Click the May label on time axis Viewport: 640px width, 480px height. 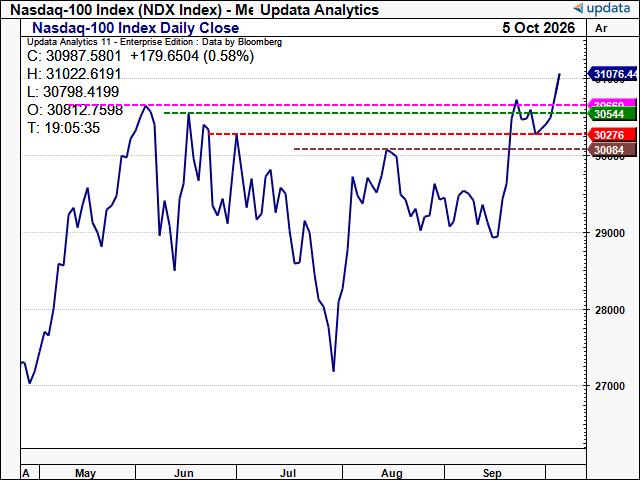[x=85, y=473]
